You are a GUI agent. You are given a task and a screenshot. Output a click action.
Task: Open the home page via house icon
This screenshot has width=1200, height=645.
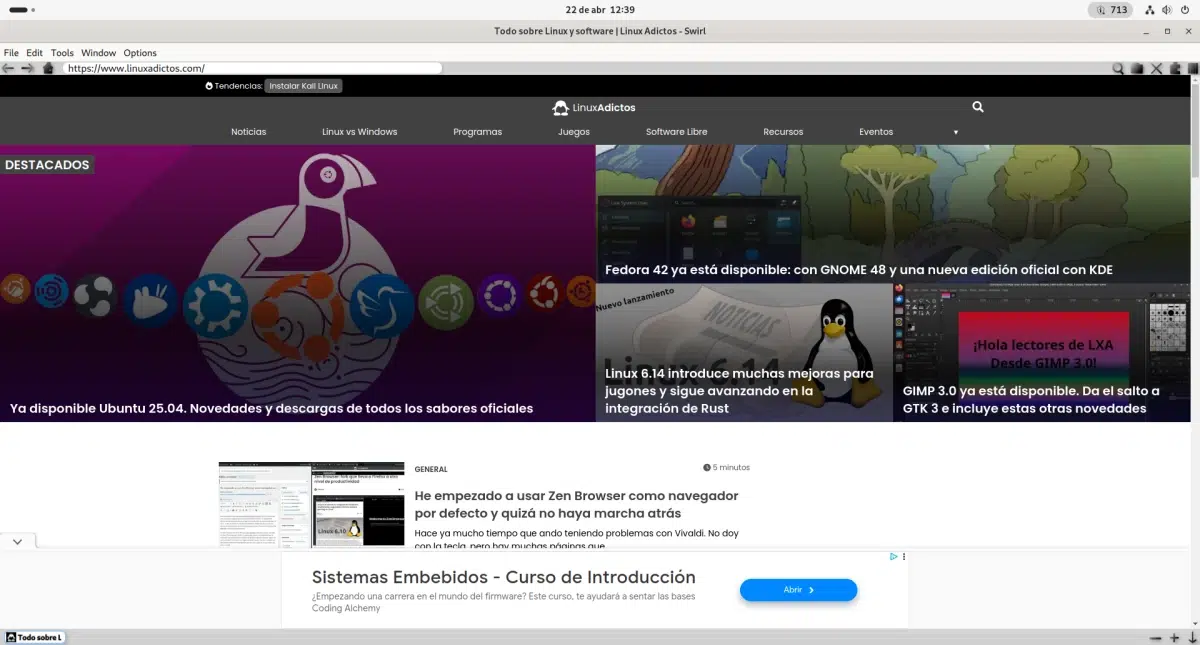coord(48,68)
